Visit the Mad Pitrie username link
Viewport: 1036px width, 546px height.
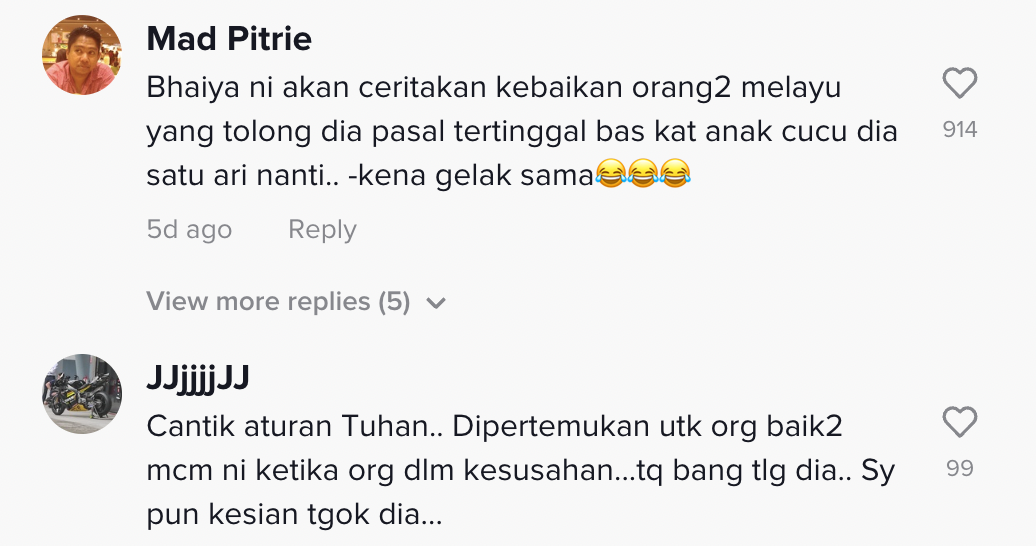229,39
